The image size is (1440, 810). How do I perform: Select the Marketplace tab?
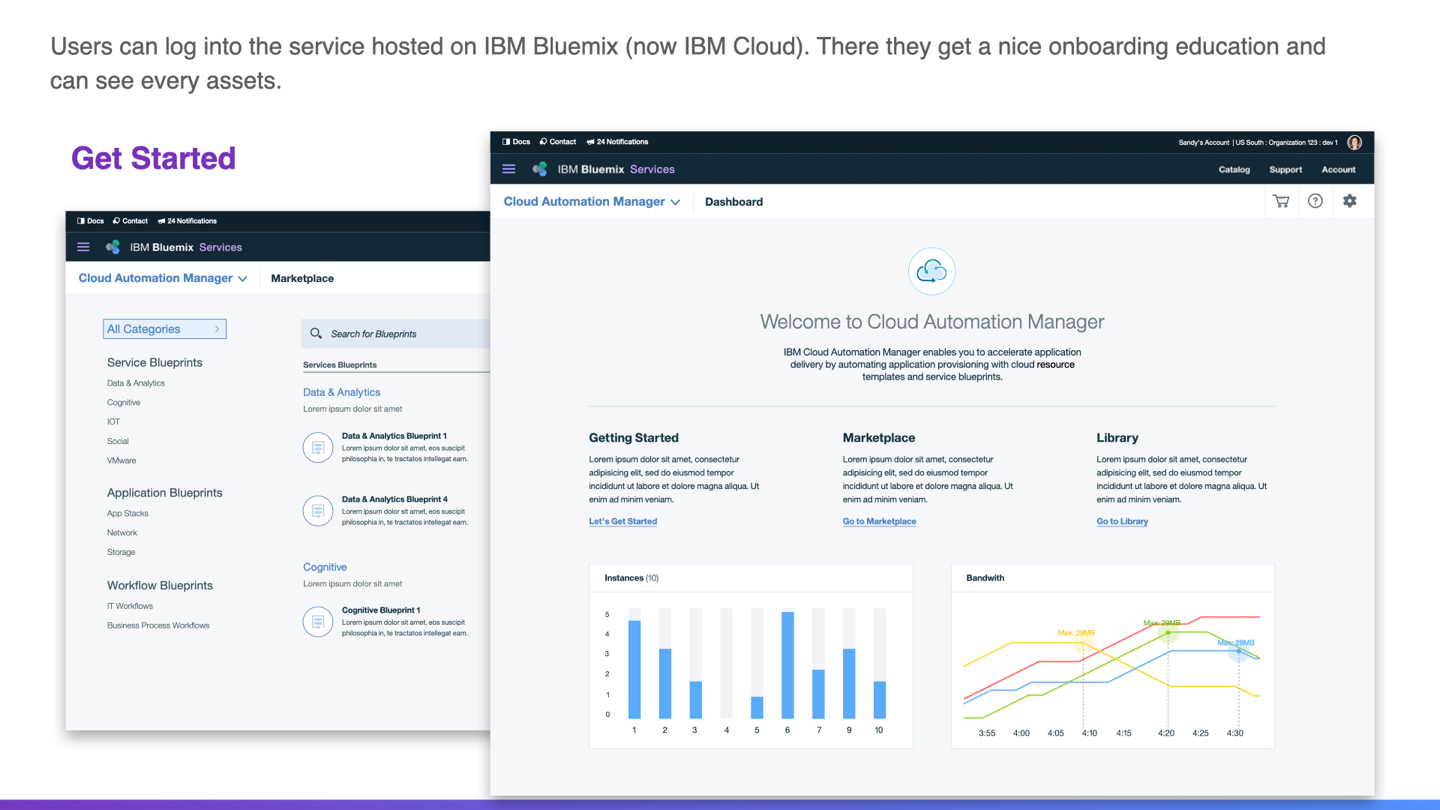[302, 278]
